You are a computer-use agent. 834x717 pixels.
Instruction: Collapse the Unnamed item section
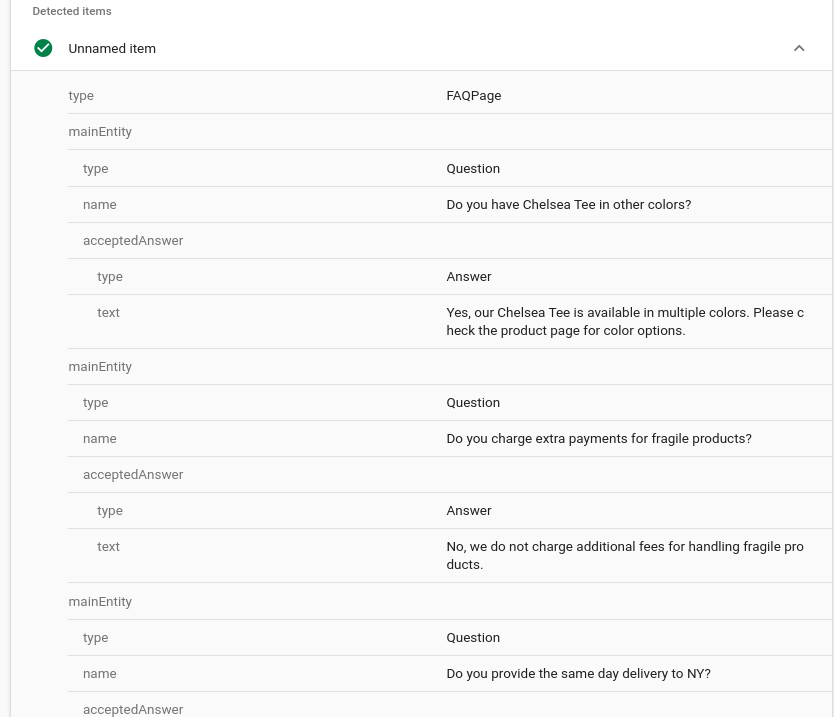pos(799,48)
